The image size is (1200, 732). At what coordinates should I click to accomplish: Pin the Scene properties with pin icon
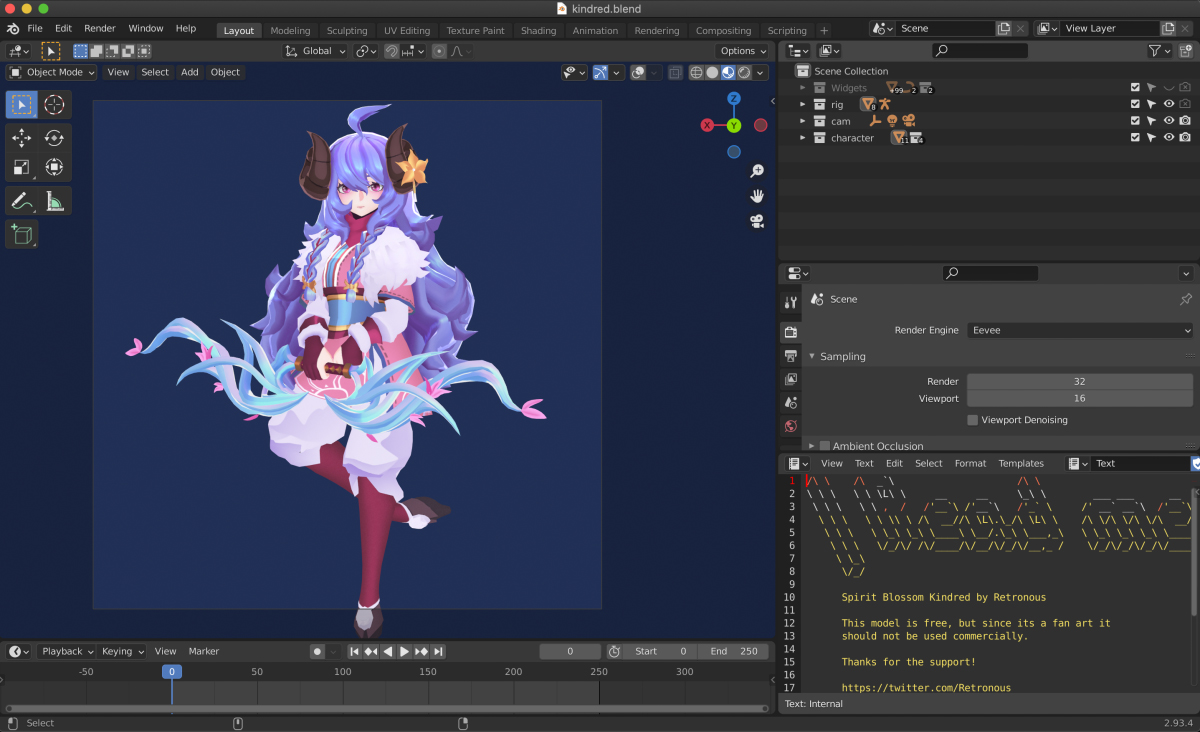click(x=1186, y=299)
